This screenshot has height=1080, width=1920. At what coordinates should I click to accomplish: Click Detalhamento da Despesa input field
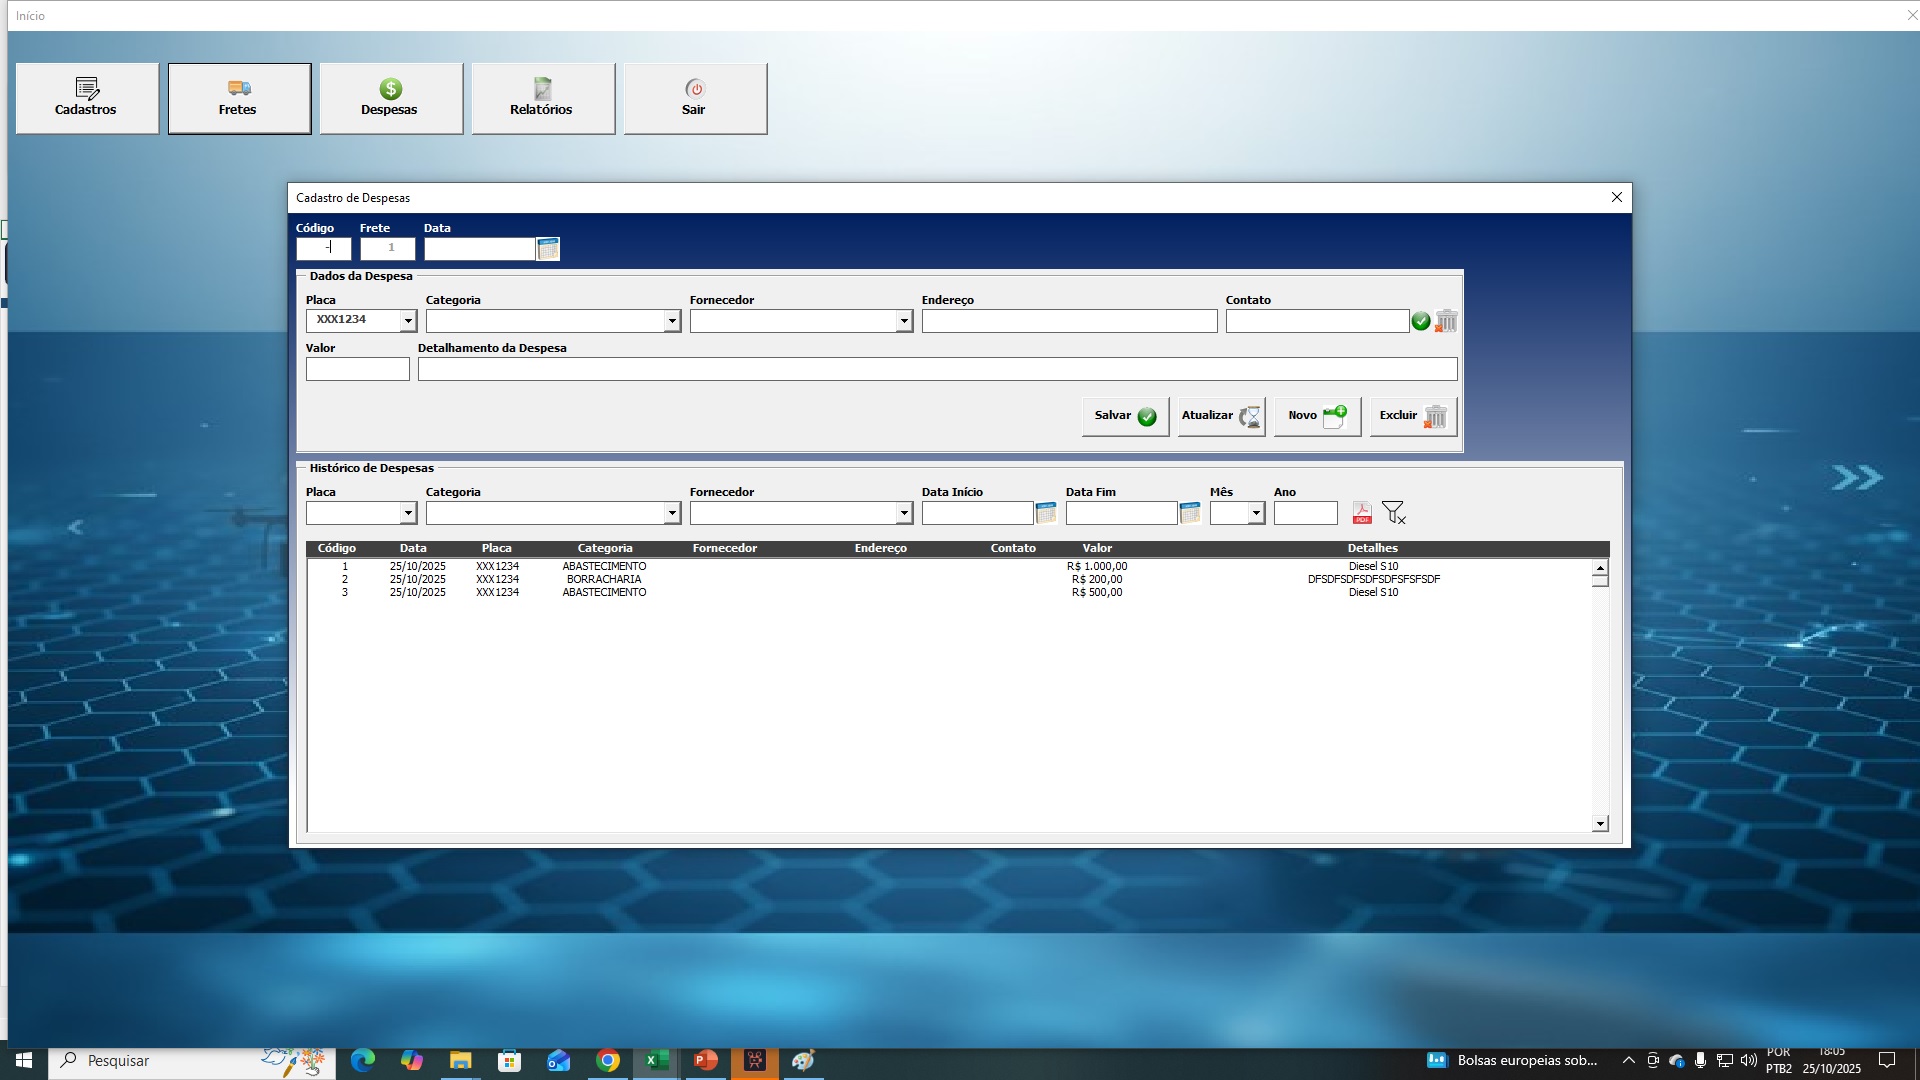pyautogui.click(x=938, y=369)
